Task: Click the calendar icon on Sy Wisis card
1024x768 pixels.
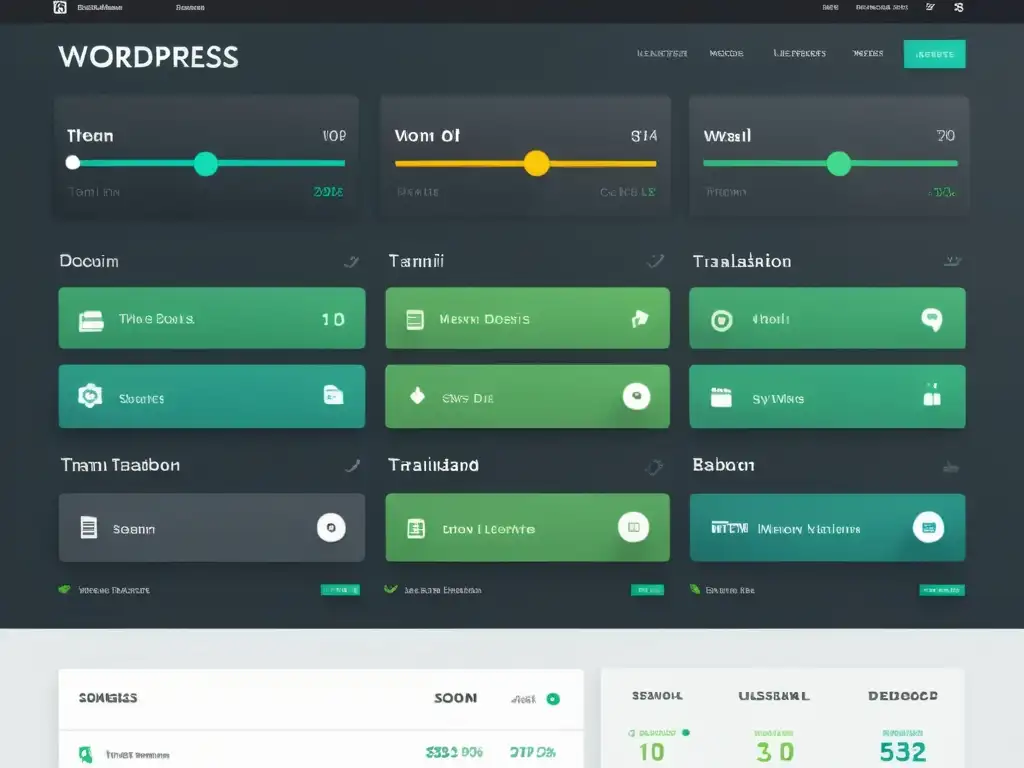Action: coord(721,396)
